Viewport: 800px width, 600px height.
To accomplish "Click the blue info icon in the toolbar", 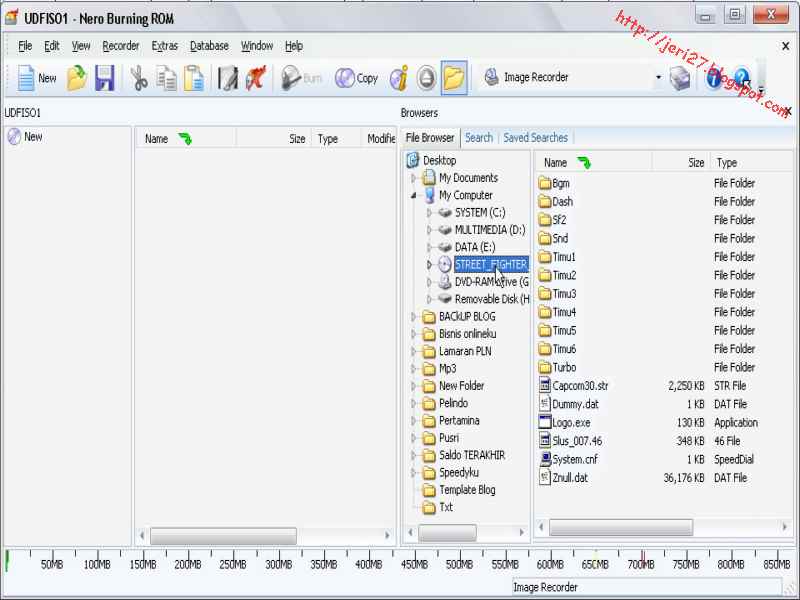I will [714, 78].
